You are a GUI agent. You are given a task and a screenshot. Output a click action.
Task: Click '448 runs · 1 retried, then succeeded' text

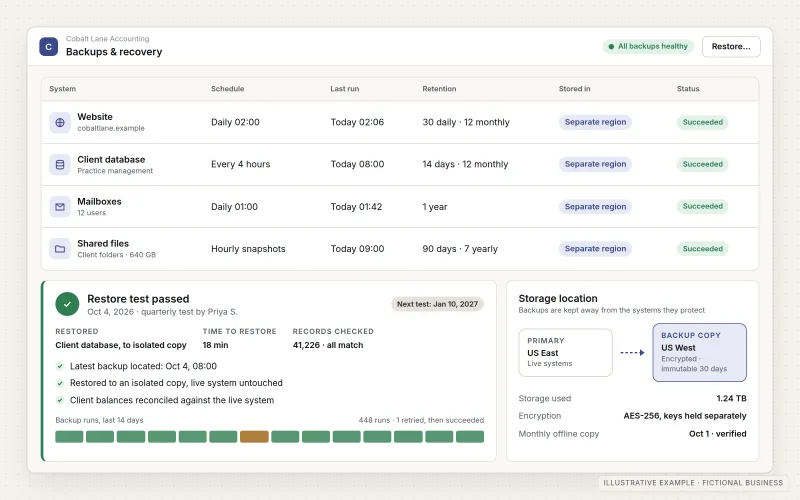(421, 420)
